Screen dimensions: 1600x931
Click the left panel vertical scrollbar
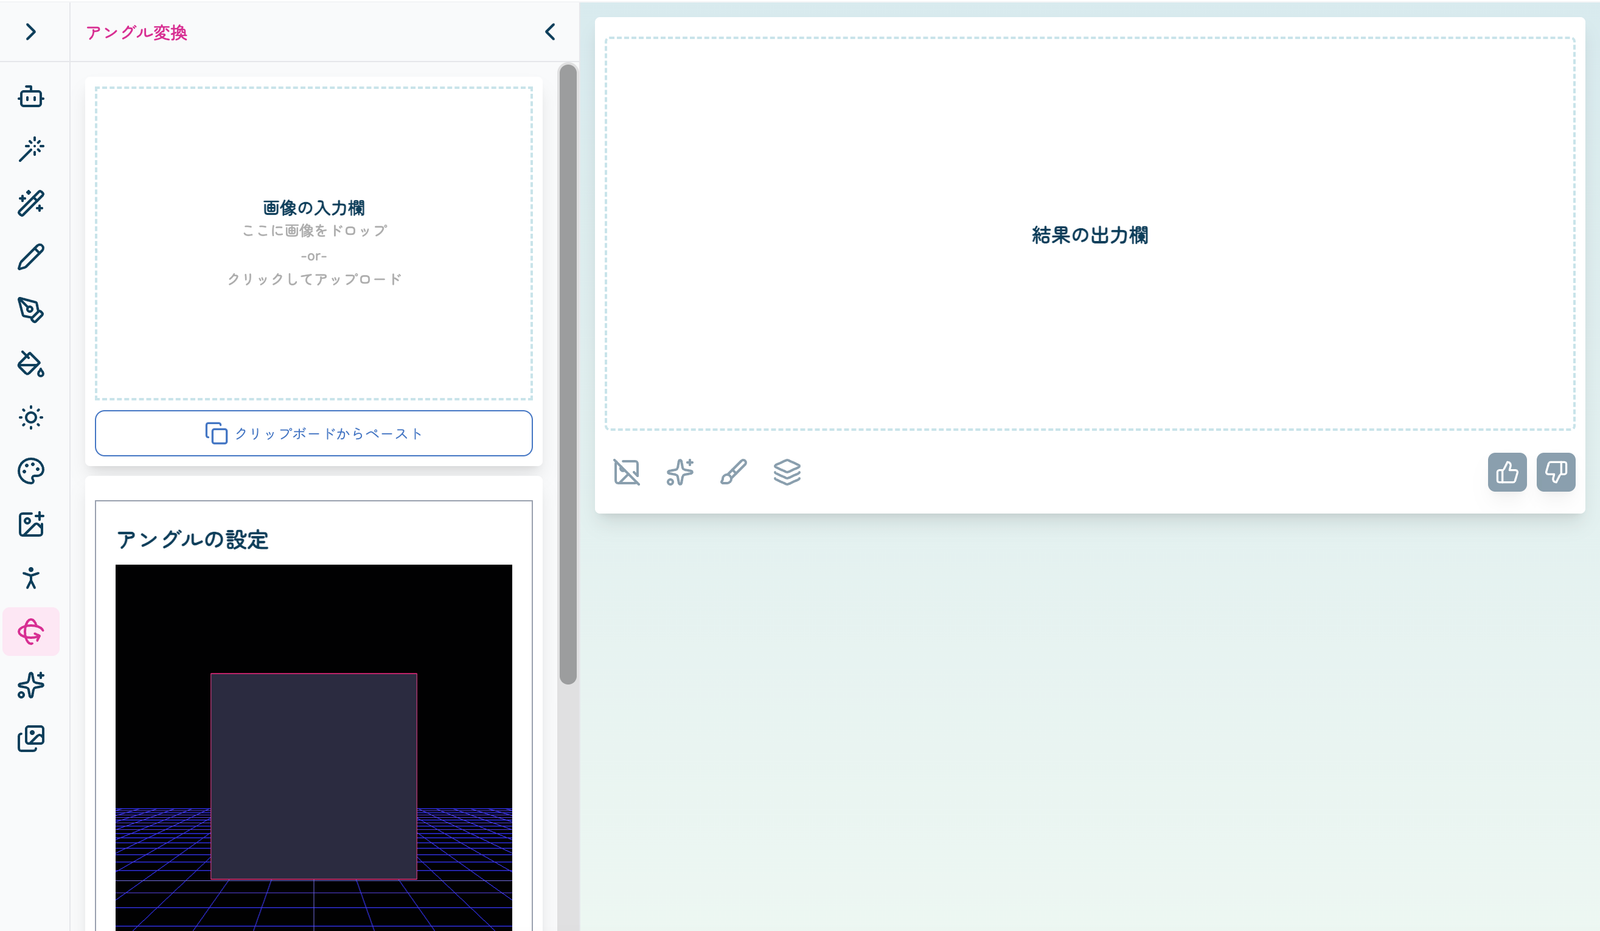pos(568,375)
